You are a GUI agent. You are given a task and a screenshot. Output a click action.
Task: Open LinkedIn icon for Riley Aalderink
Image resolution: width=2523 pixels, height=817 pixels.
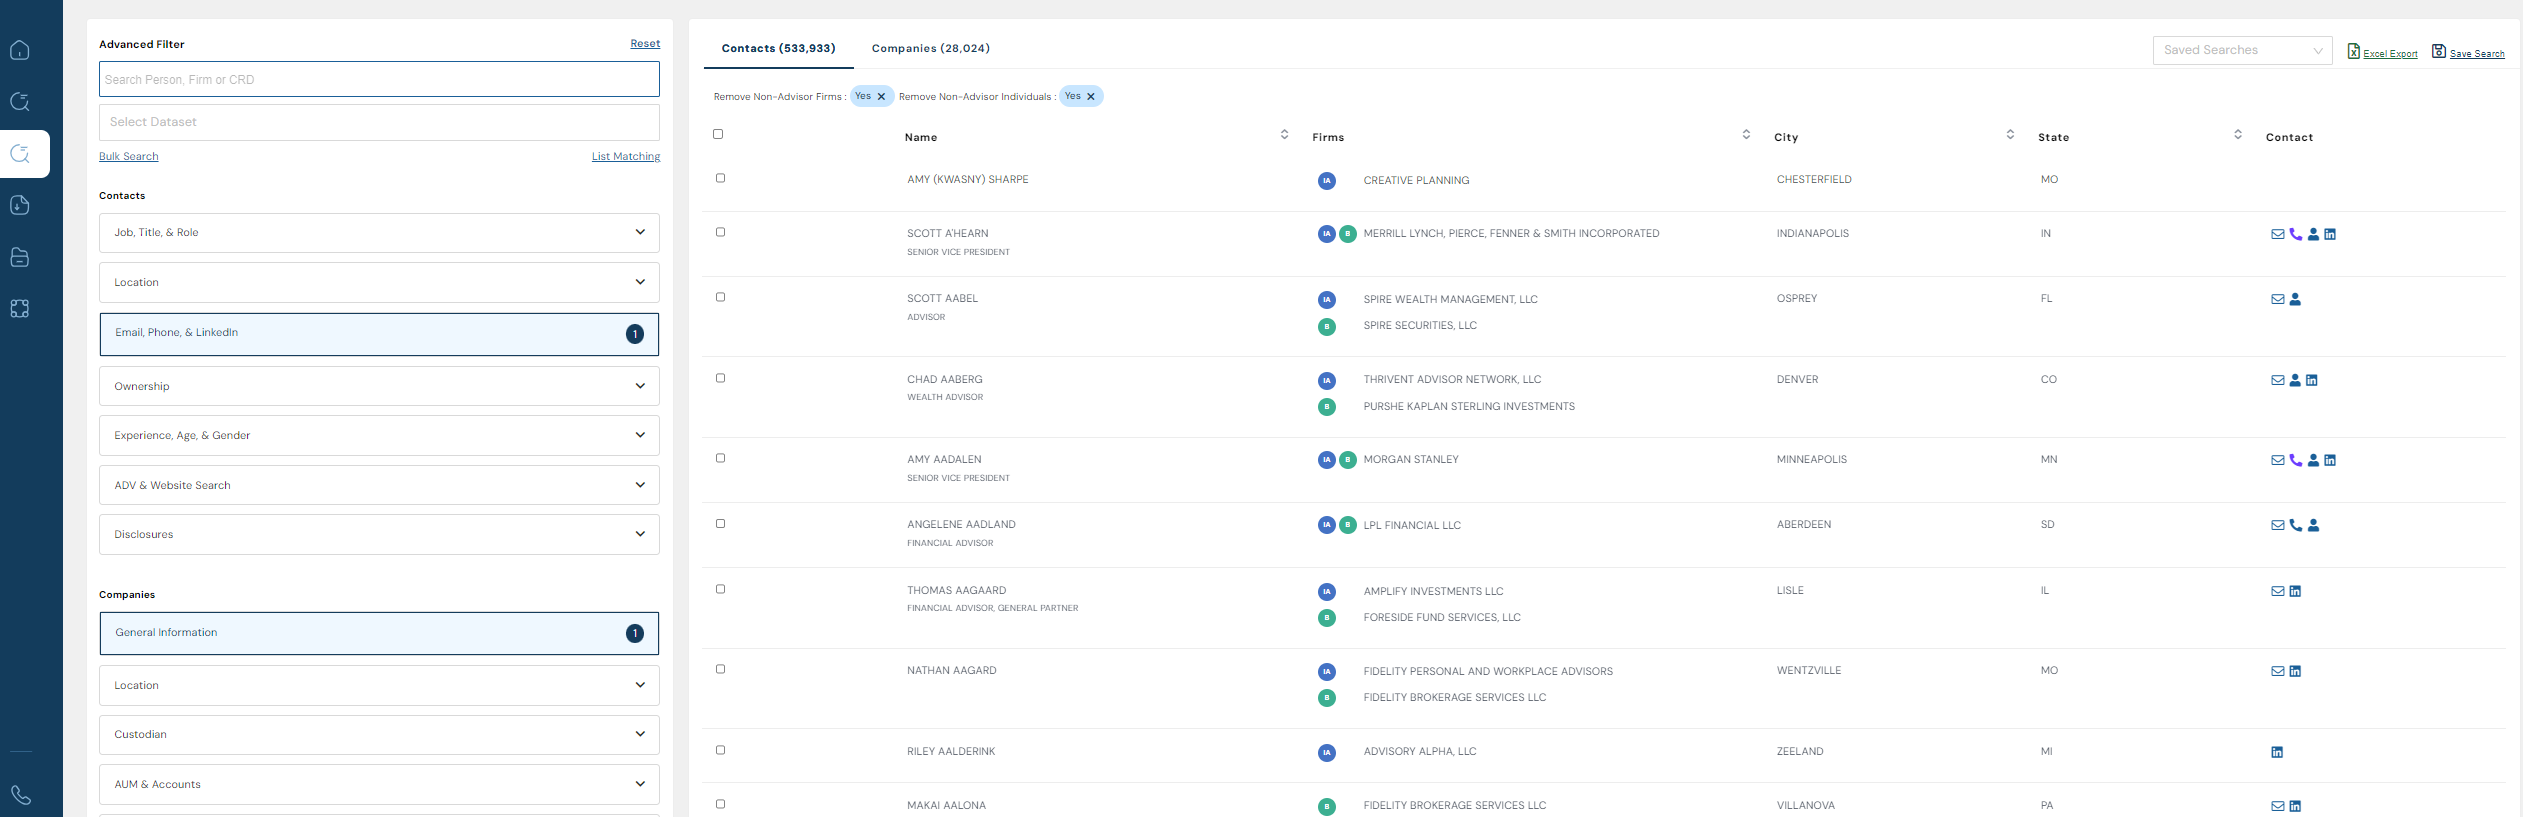[2277, 752]
